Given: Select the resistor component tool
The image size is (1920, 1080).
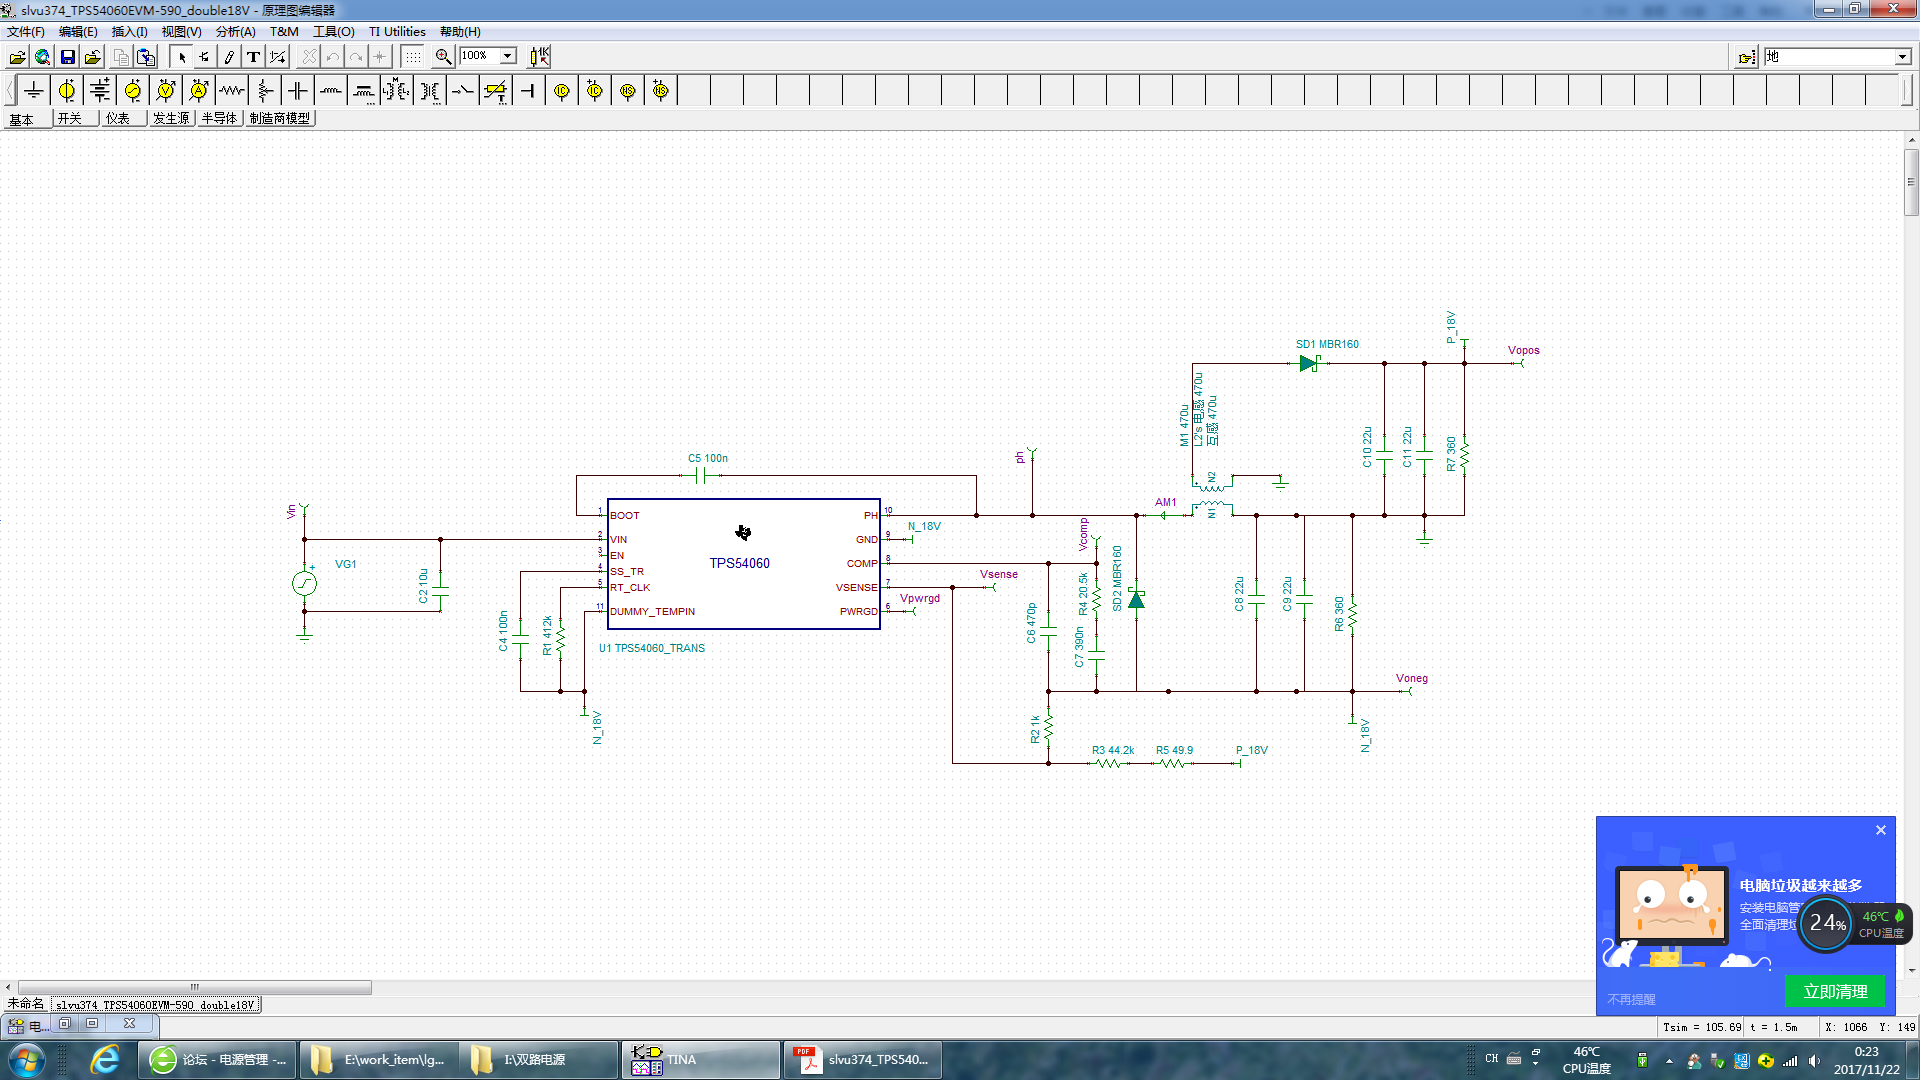Looking at the screenshot, I should [x=232, y=91].
